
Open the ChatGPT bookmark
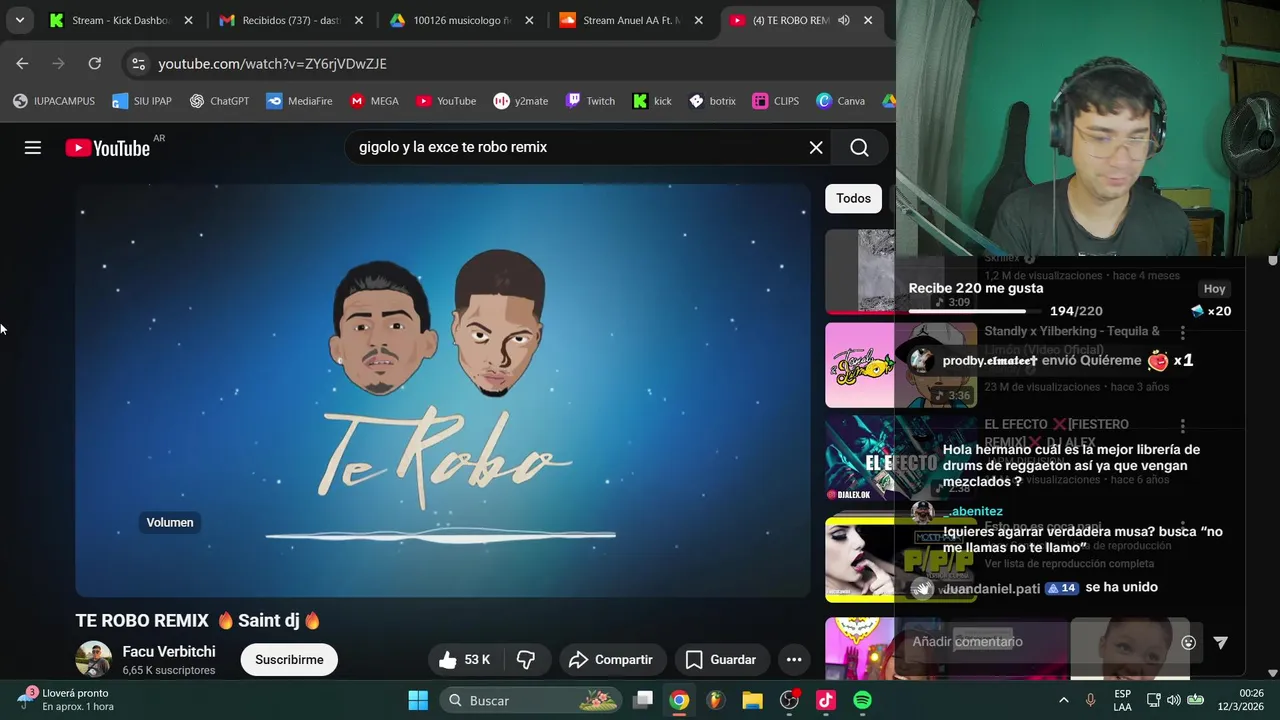pyautogui.click(x=219, y=101)
